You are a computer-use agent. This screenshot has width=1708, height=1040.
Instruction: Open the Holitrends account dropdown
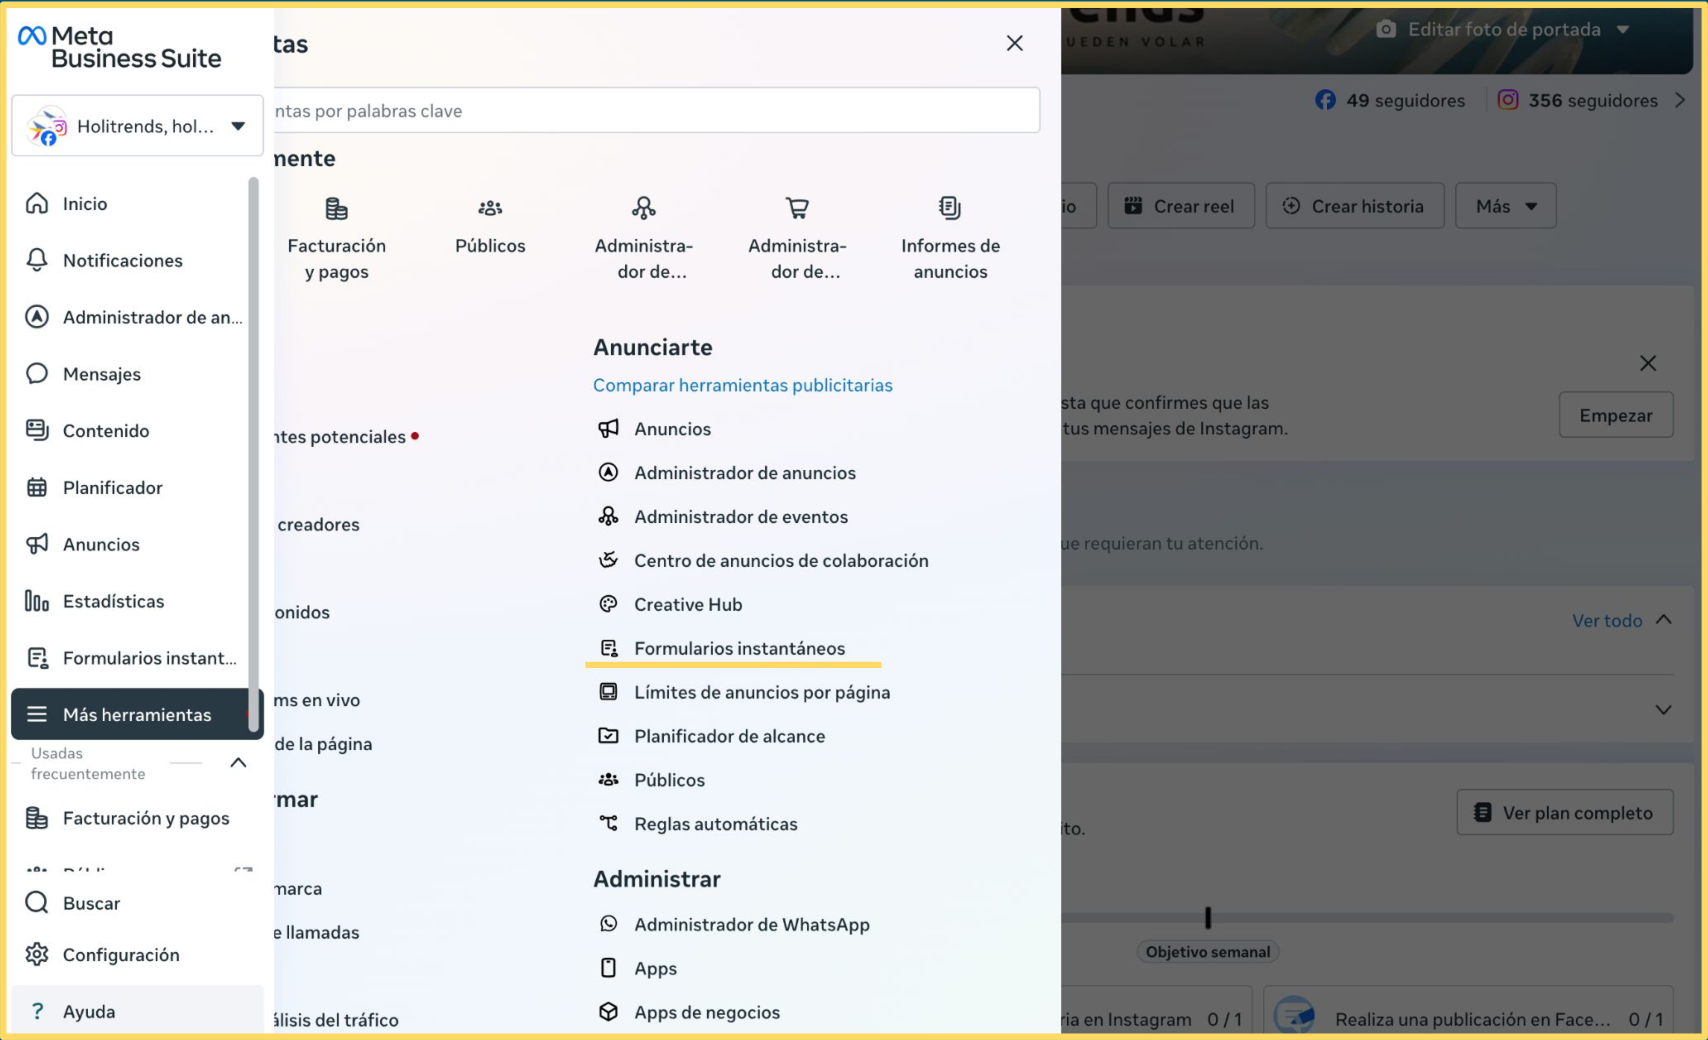point(137,126)
